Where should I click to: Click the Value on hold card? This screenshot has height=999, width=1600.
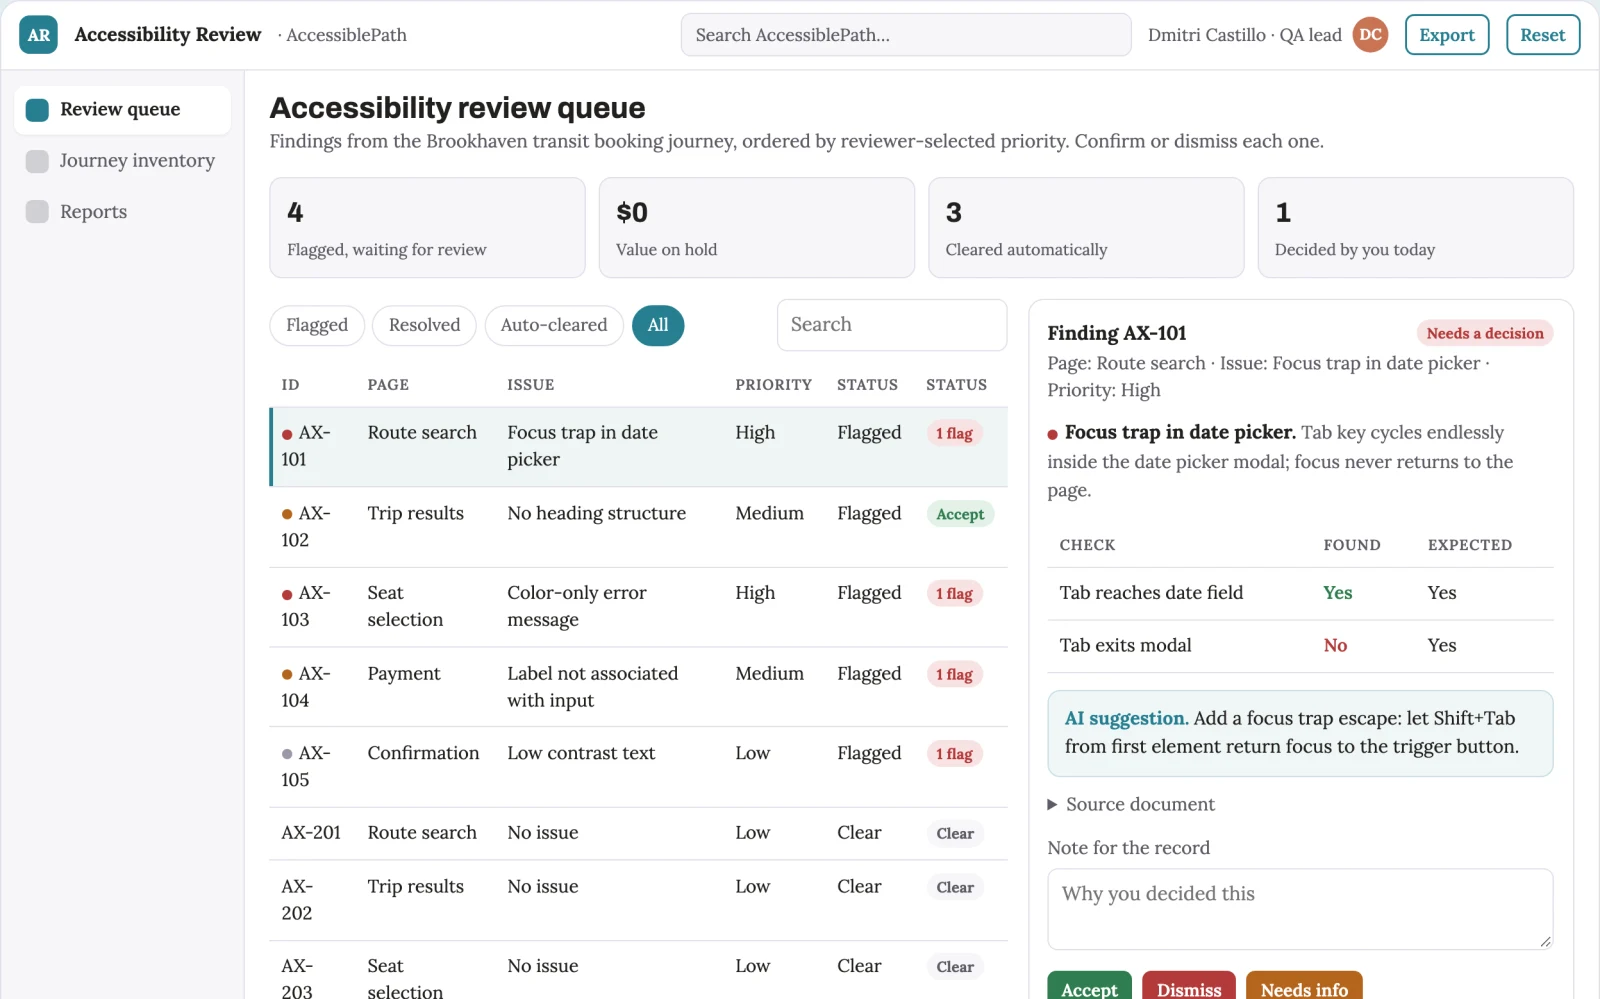point(757,228)
